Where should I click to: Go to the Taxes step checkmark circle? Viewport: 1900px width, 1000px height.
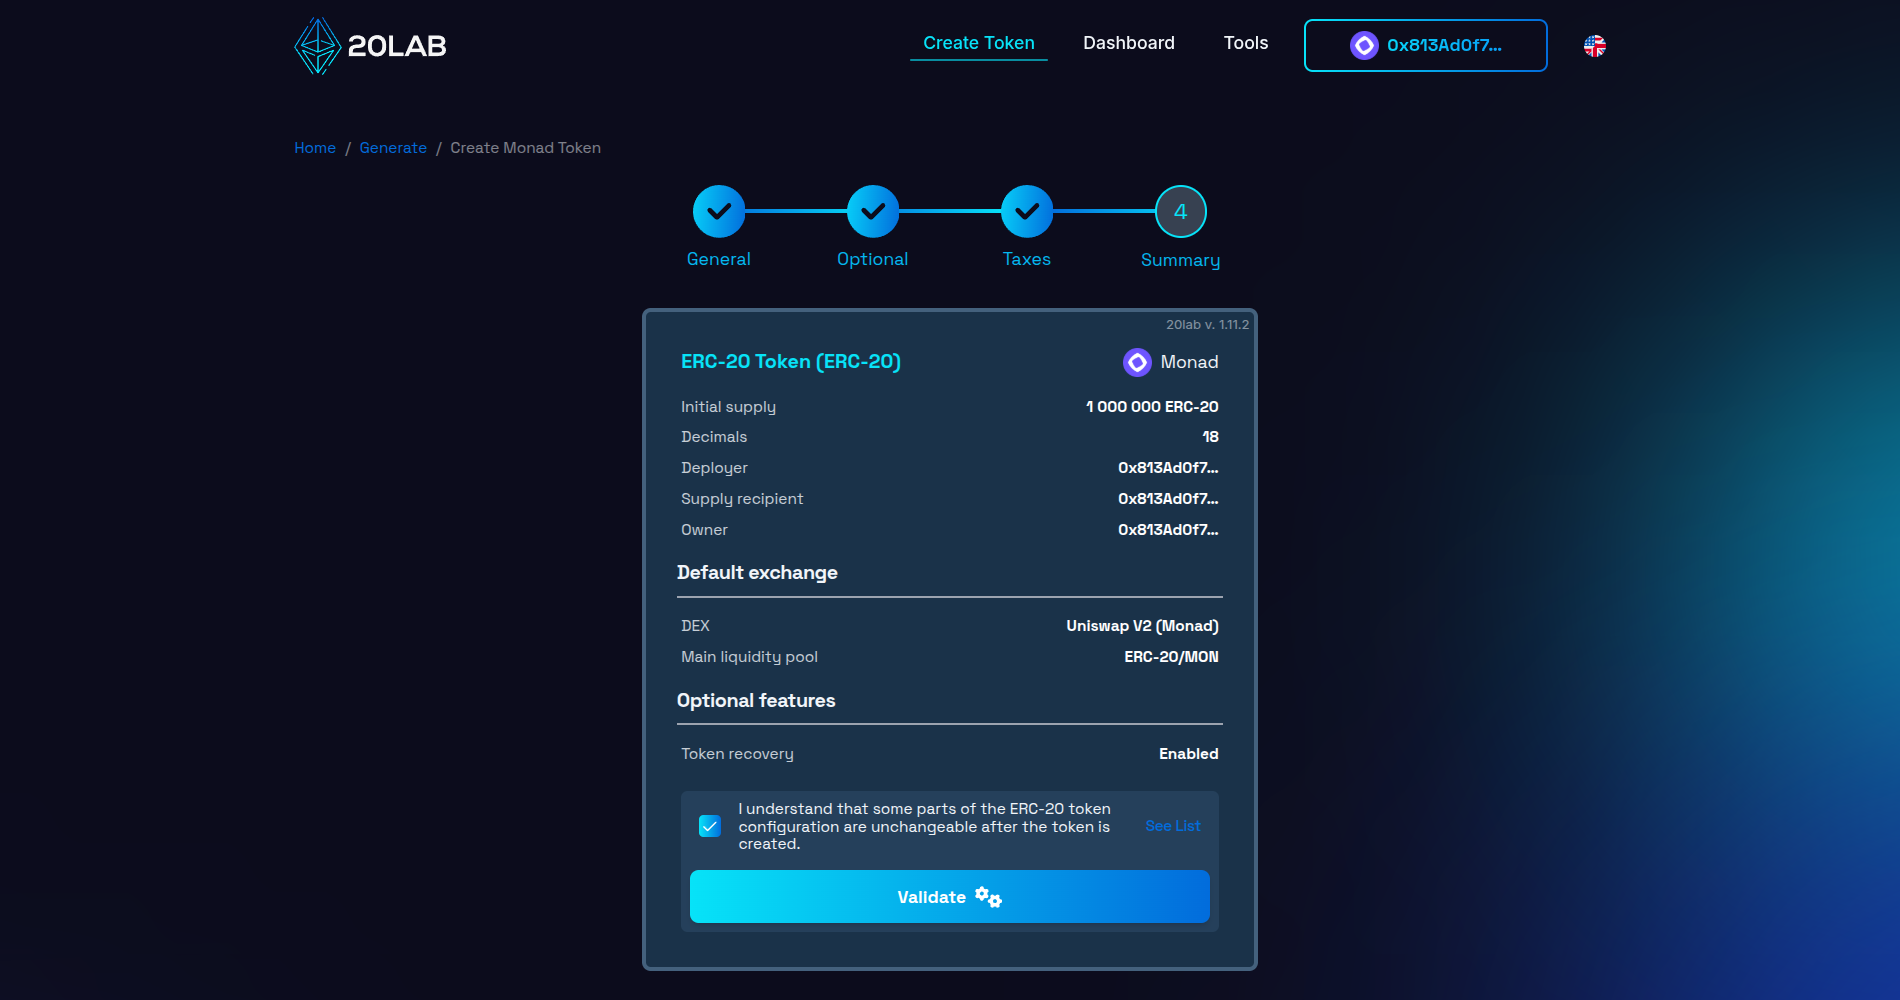pos(1027,212)
